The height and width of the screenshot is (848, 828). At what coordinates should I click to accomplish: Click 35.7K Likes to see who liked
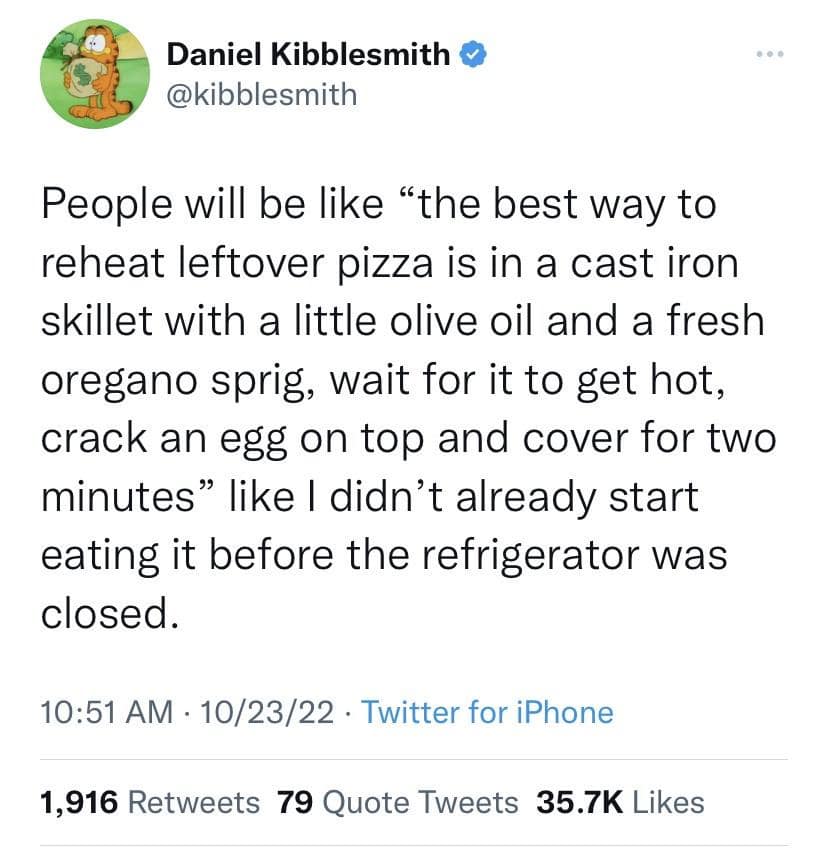(x=619, y=802)
